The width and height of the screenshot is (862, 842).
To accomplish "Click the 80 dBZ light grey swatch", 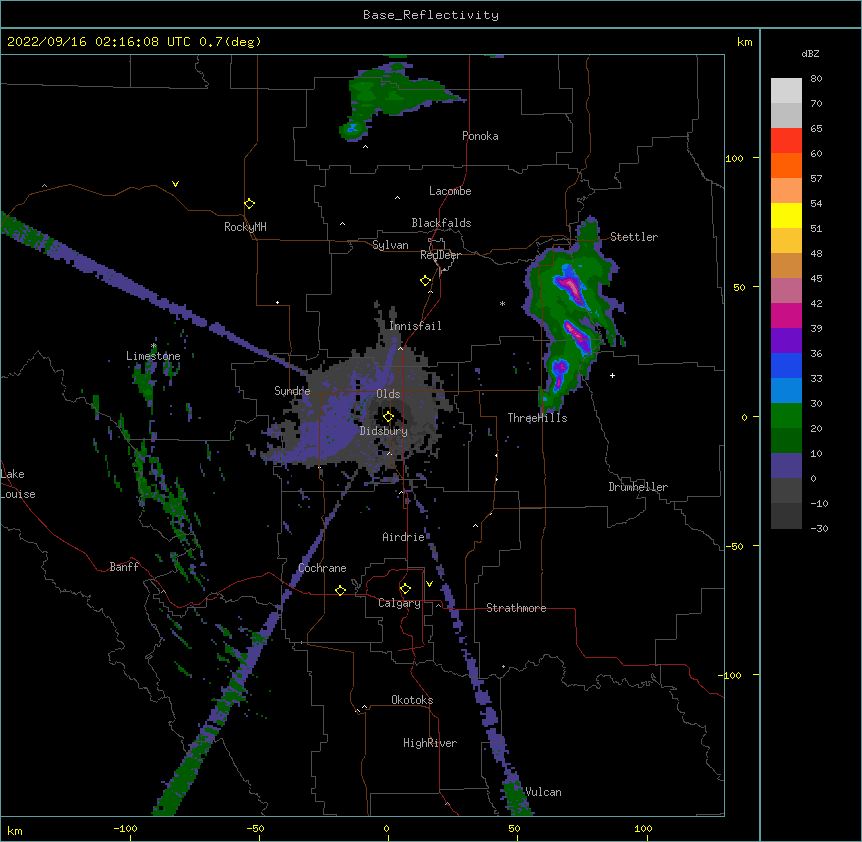I will pos(786,91).
